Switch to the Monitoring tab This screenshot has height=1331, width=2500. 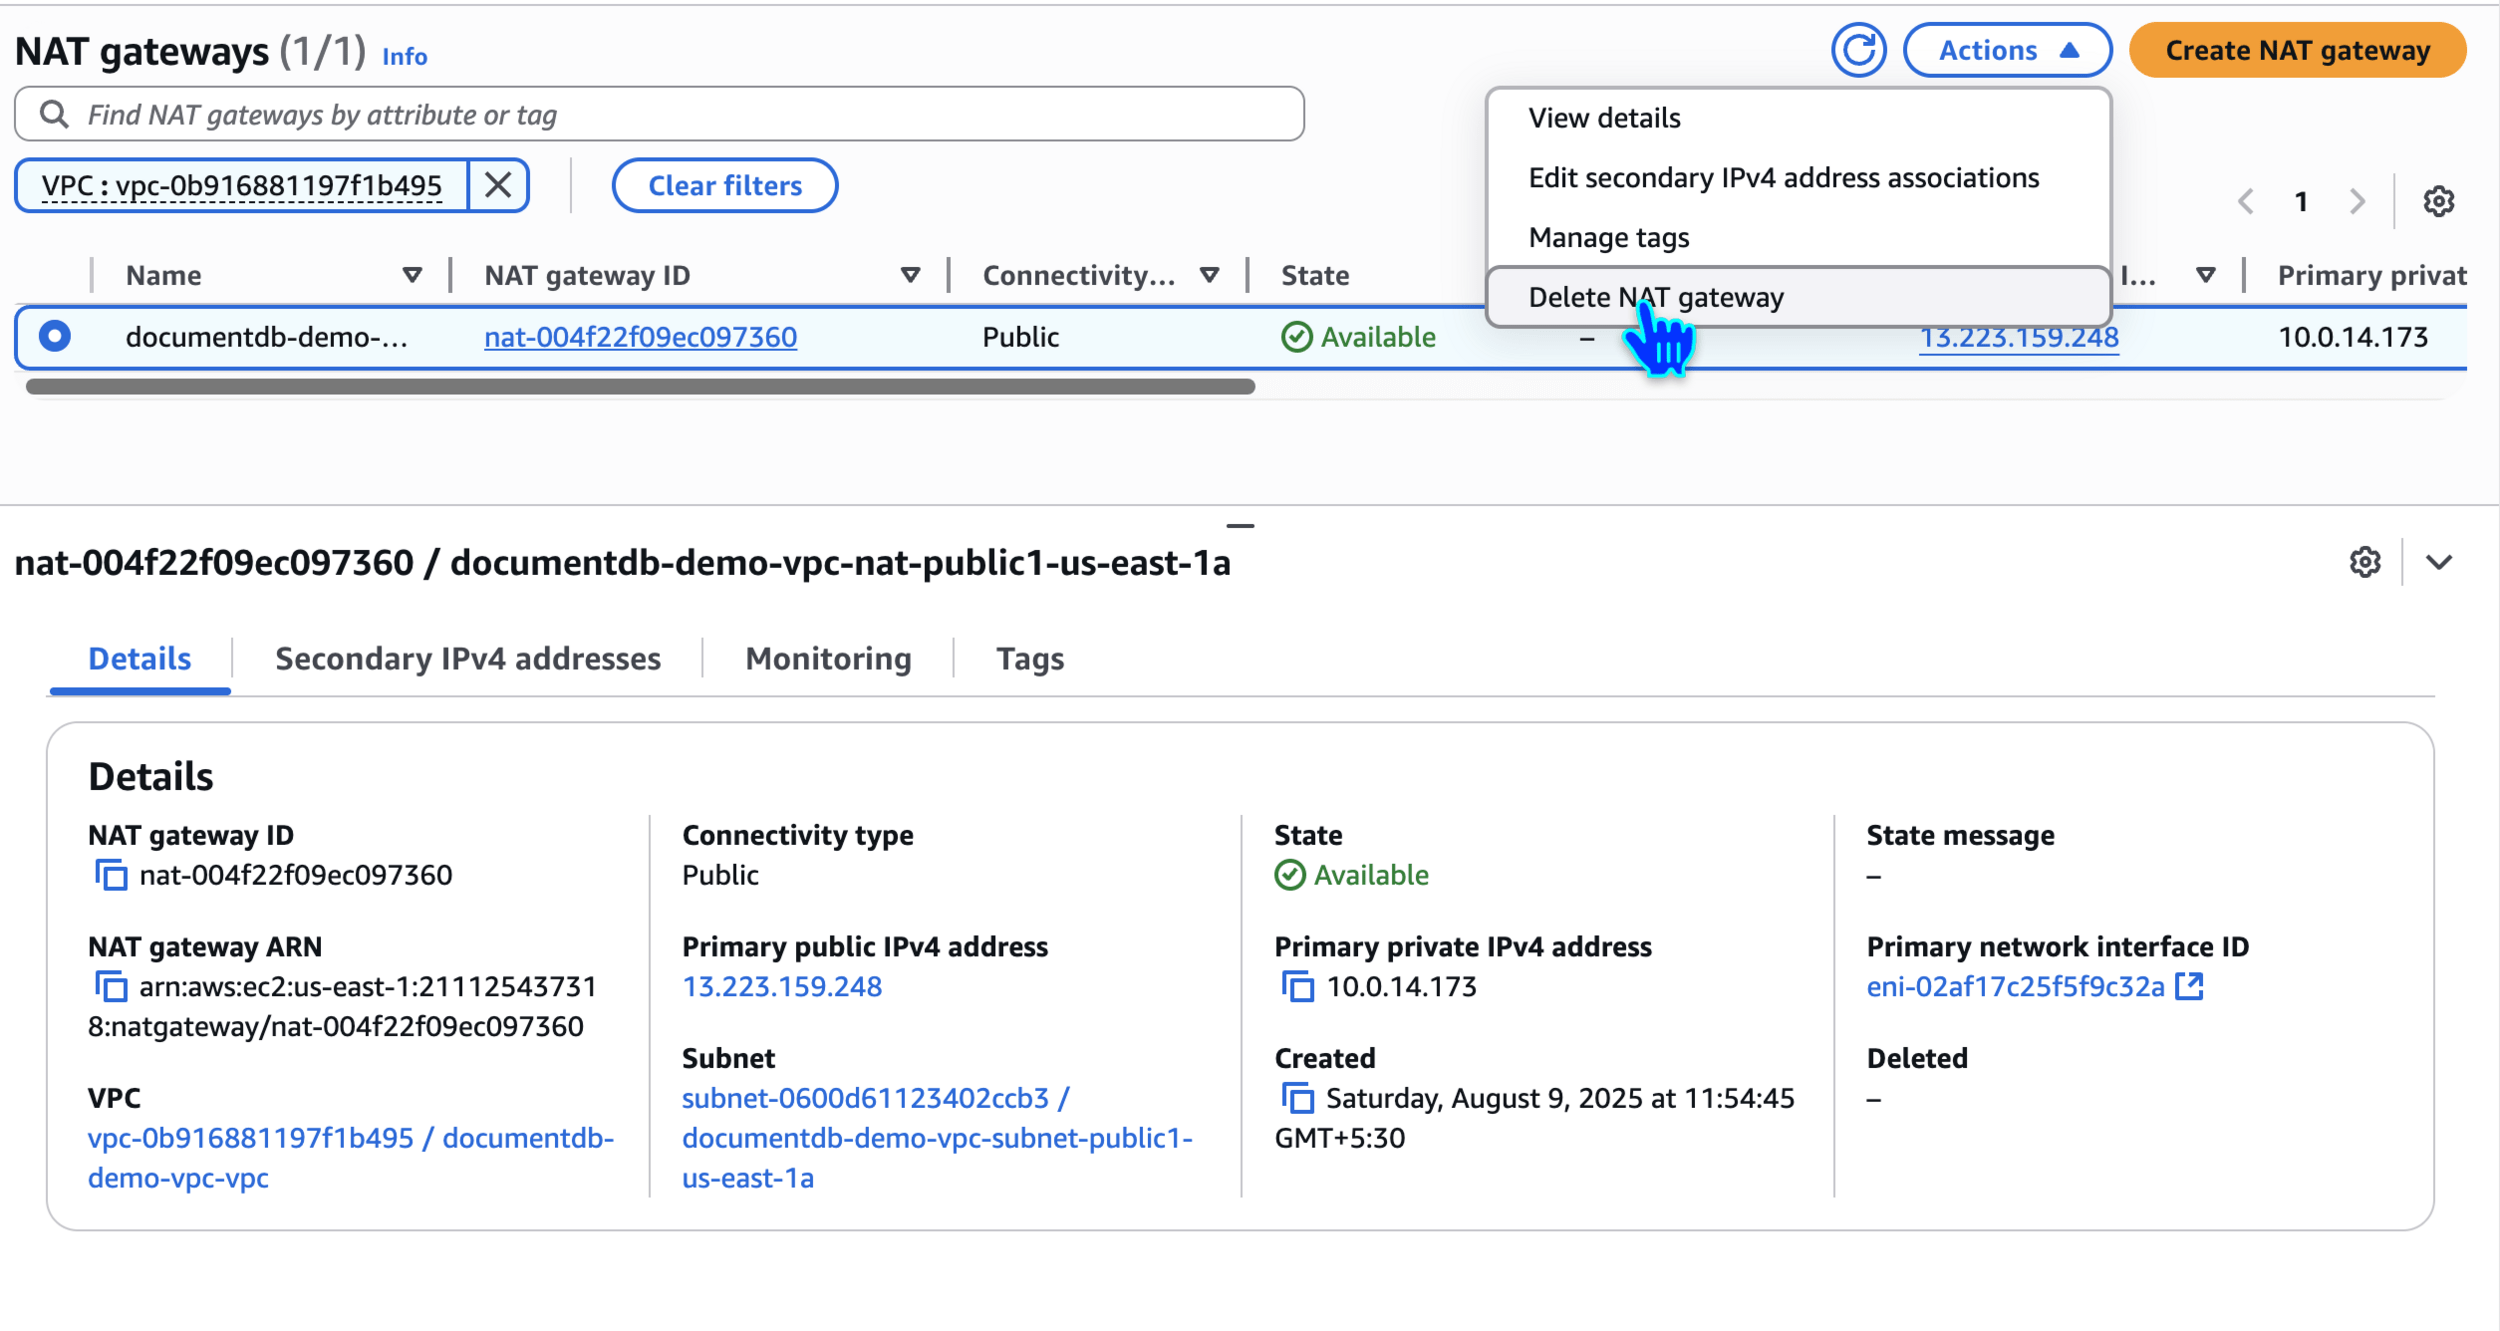pyautogui.click(x=828, y=659)
